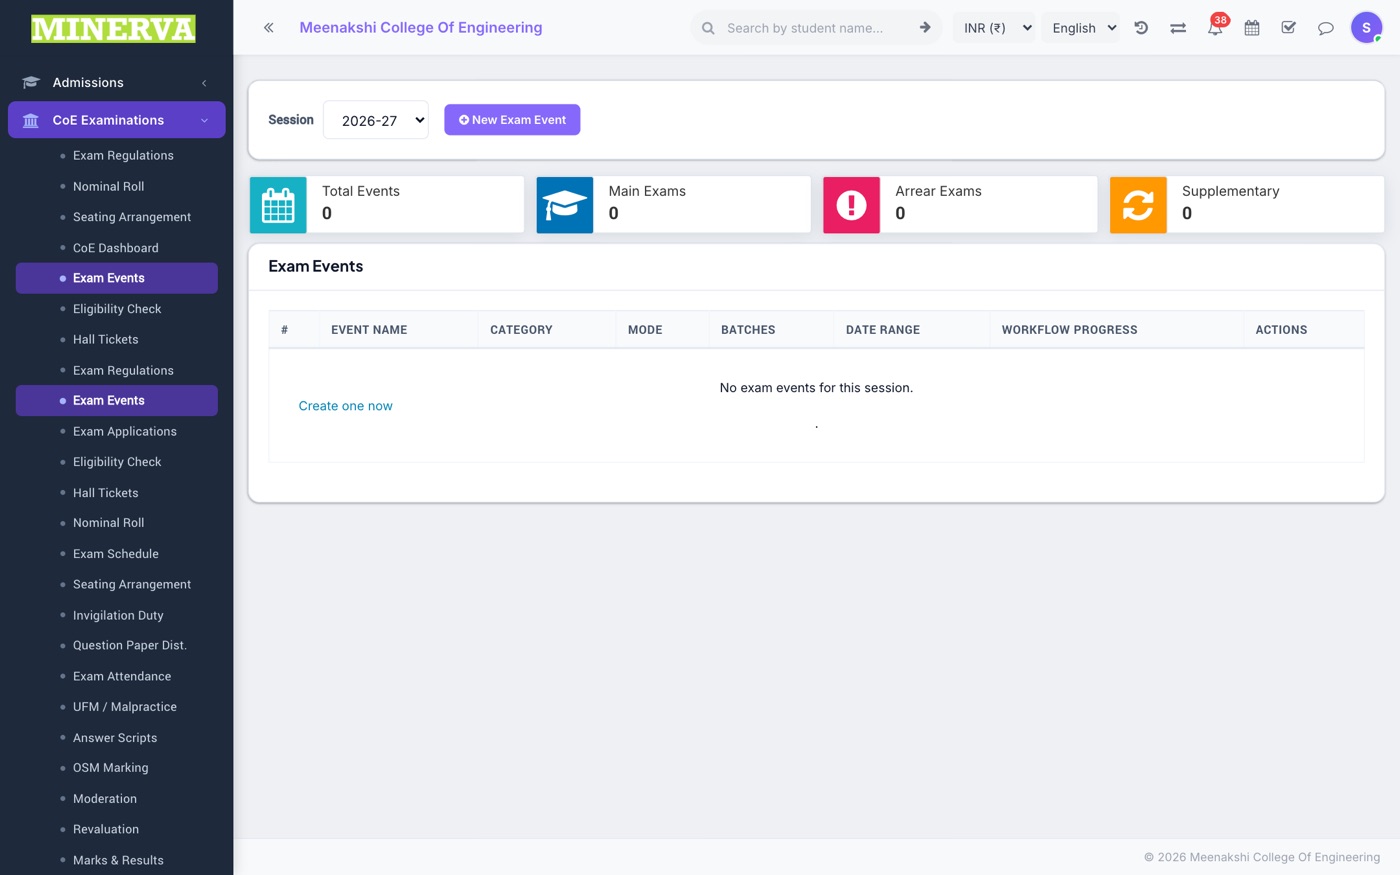This screenshot has width=1400, height=875.
Task: Open Exam Schedule in the sidebar
Action: coord(116,553)
